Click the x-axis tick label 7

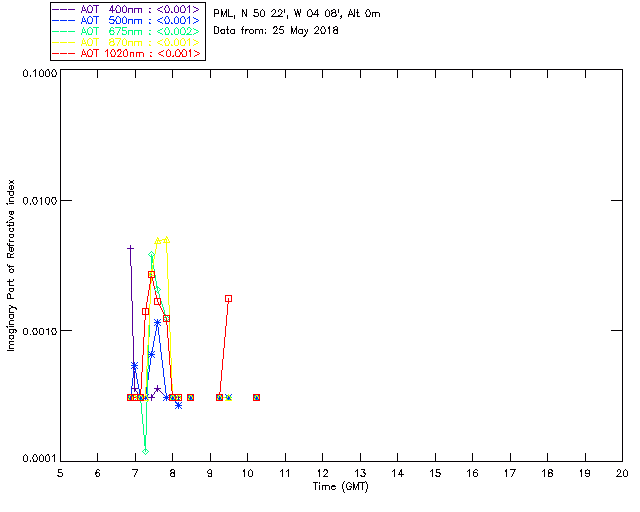point(135,473)
